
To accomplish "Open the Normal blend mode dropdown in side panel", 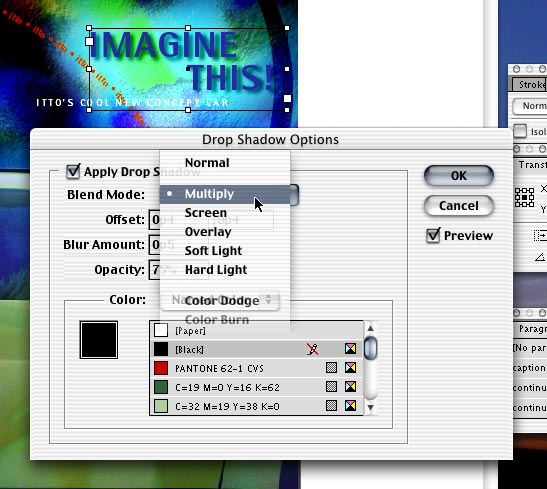I will [x=530, y=106].
